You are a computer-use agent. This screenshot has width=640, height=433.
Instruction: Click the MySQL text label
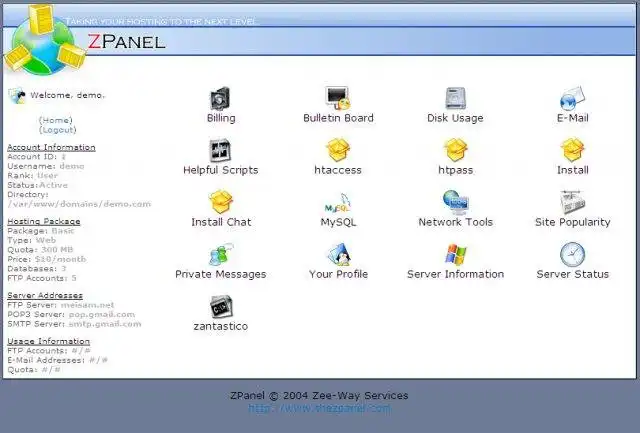(x=338, y=222)
